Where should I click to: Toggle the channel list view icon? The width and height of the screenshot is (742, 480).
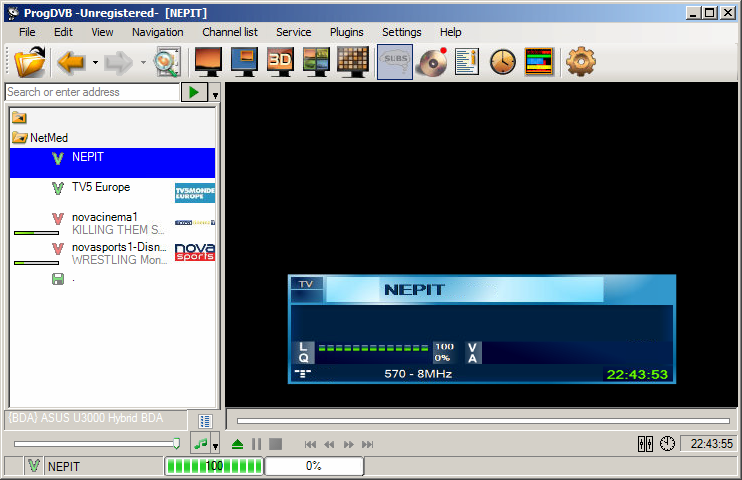205,421
